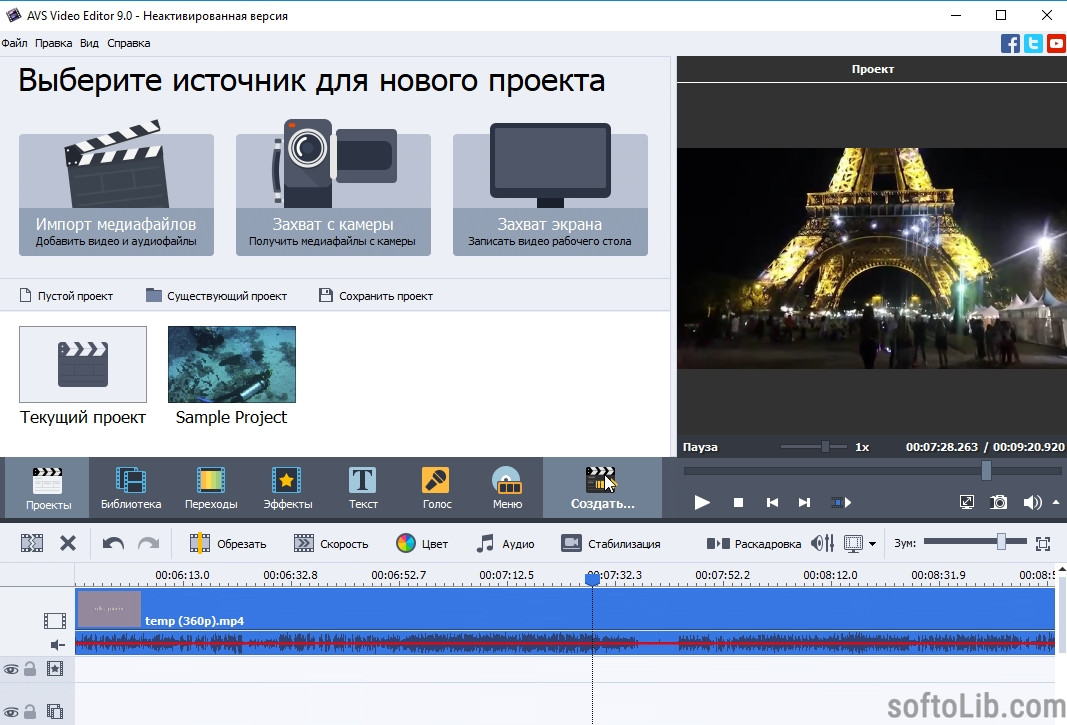Open the Файл menu

[14, 43]
